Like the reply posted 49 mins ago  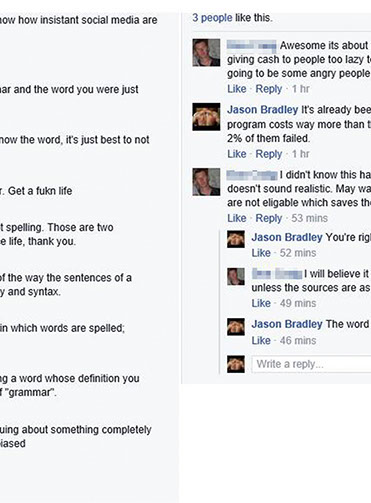pyautogui.click(x=261, y=303)
